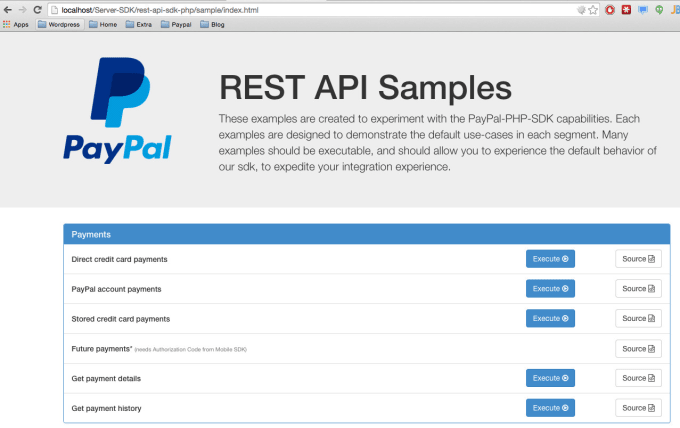The image size is (680, 428).
Task: View Source for Direct credit card payments
Action: pyautogui.click(x=638, y=259)
